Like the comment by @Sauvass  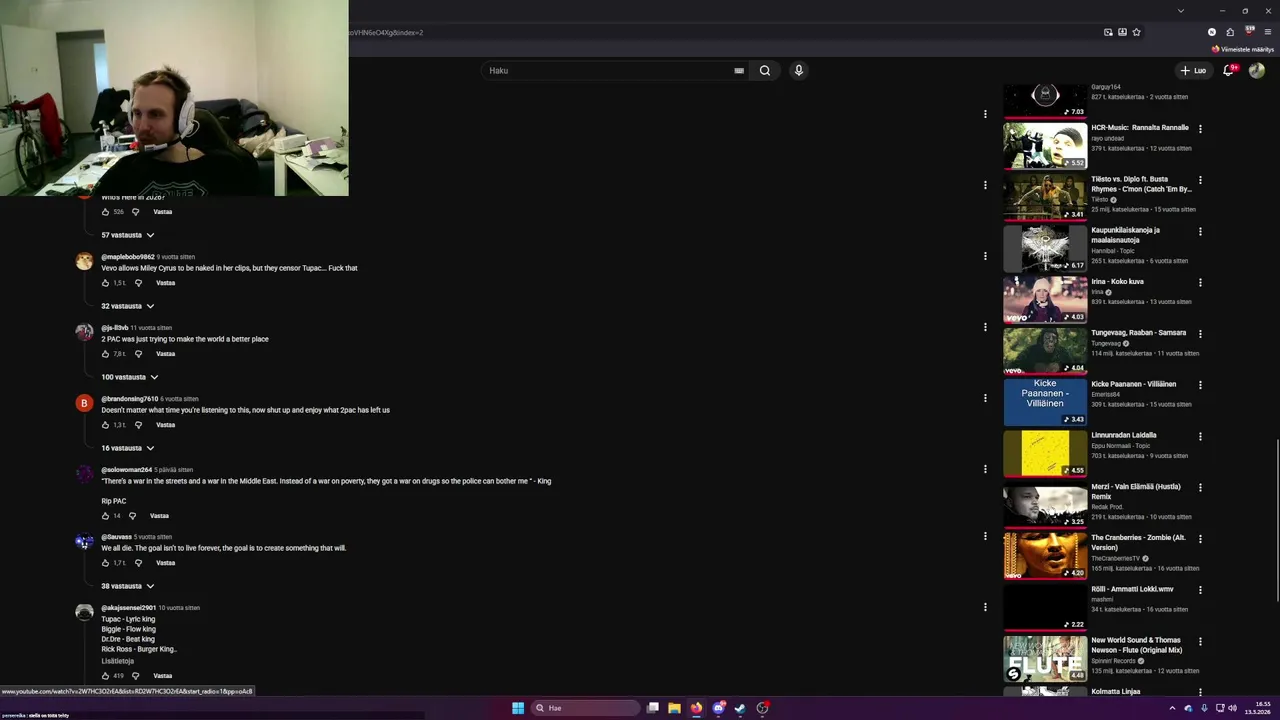point(105,563)
